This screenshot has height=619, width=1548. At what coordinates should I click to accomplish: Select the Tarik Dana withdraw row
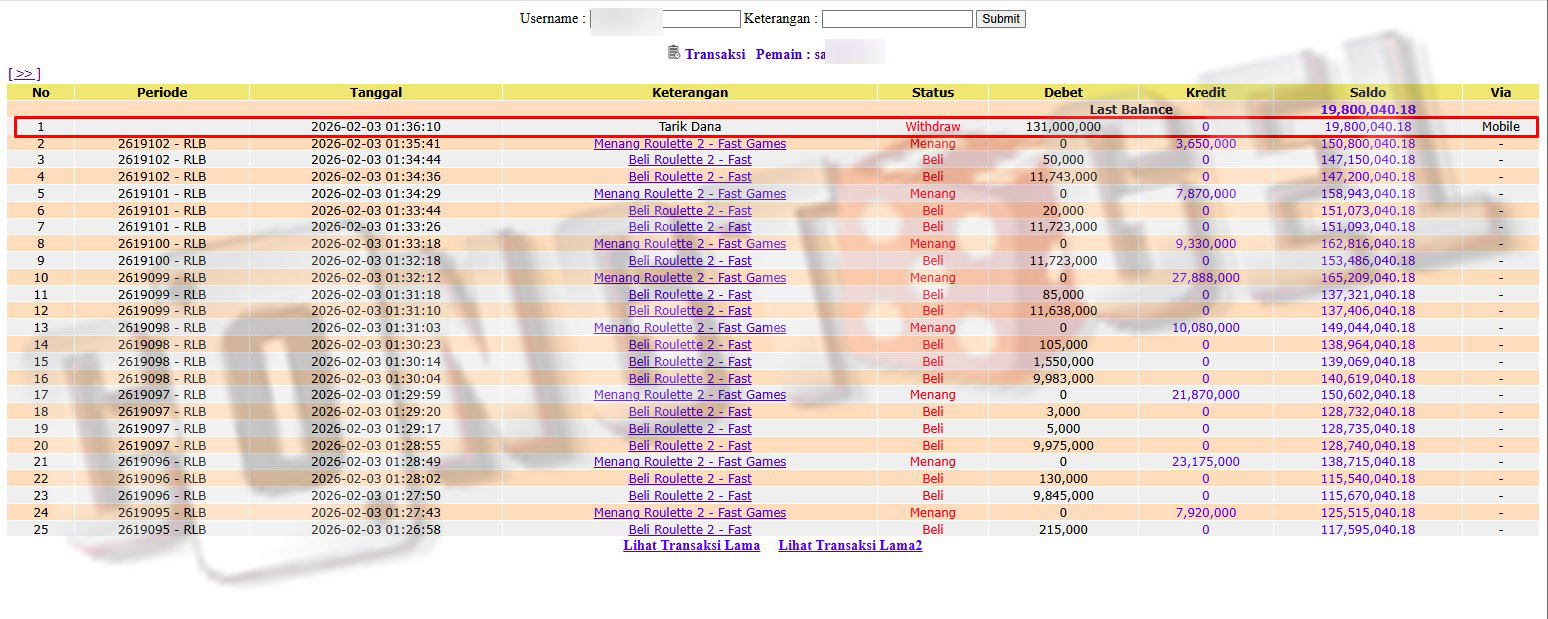(x=689, y=127)
